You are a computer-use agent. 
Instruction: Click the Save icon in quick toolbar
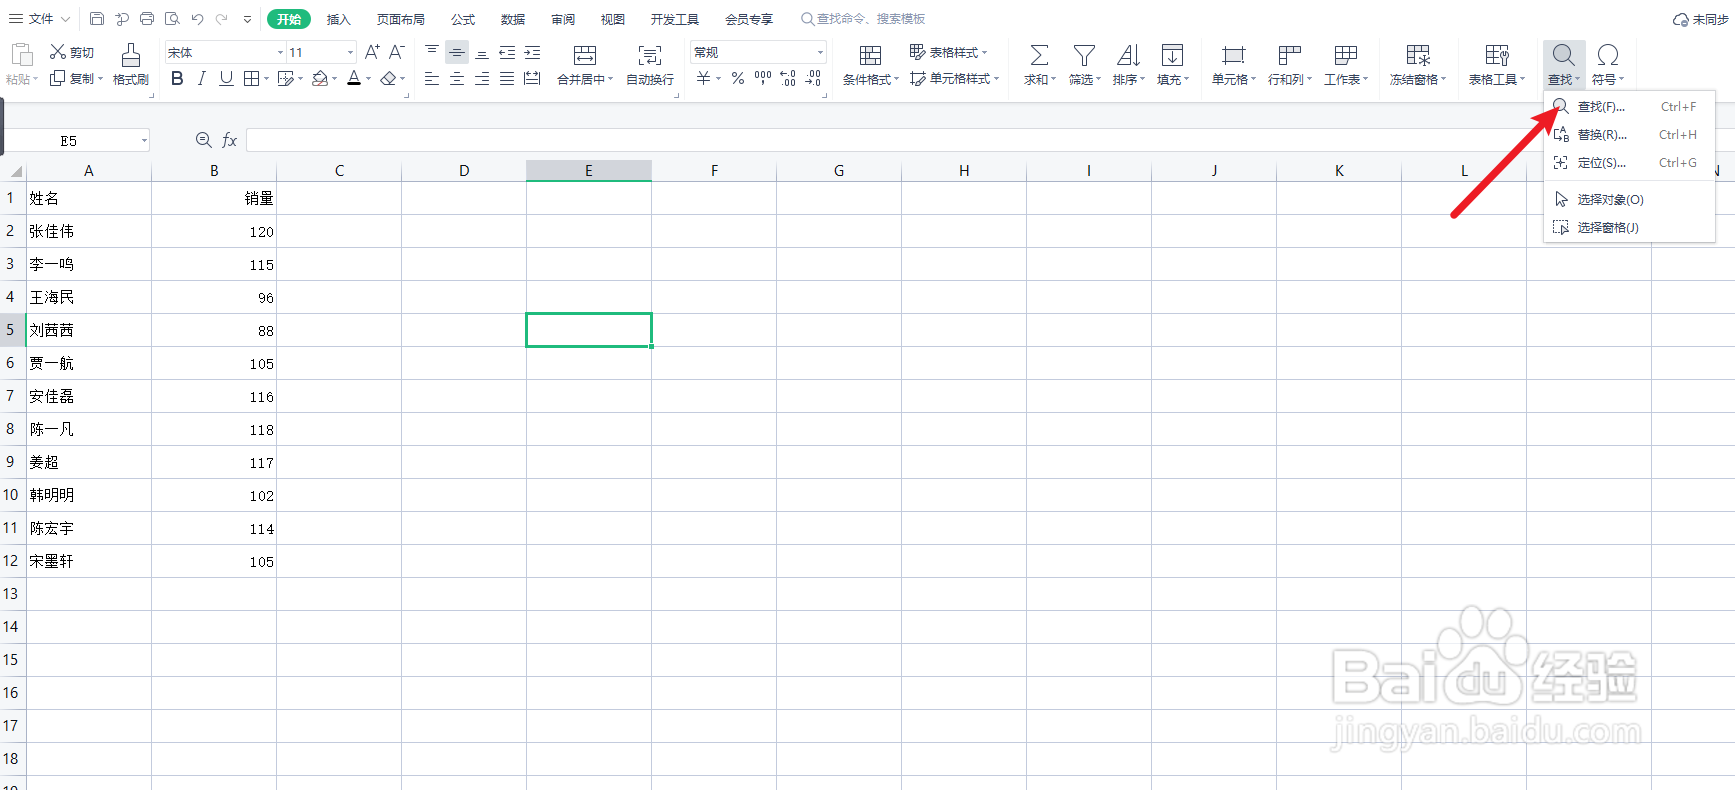click(97, 19)
